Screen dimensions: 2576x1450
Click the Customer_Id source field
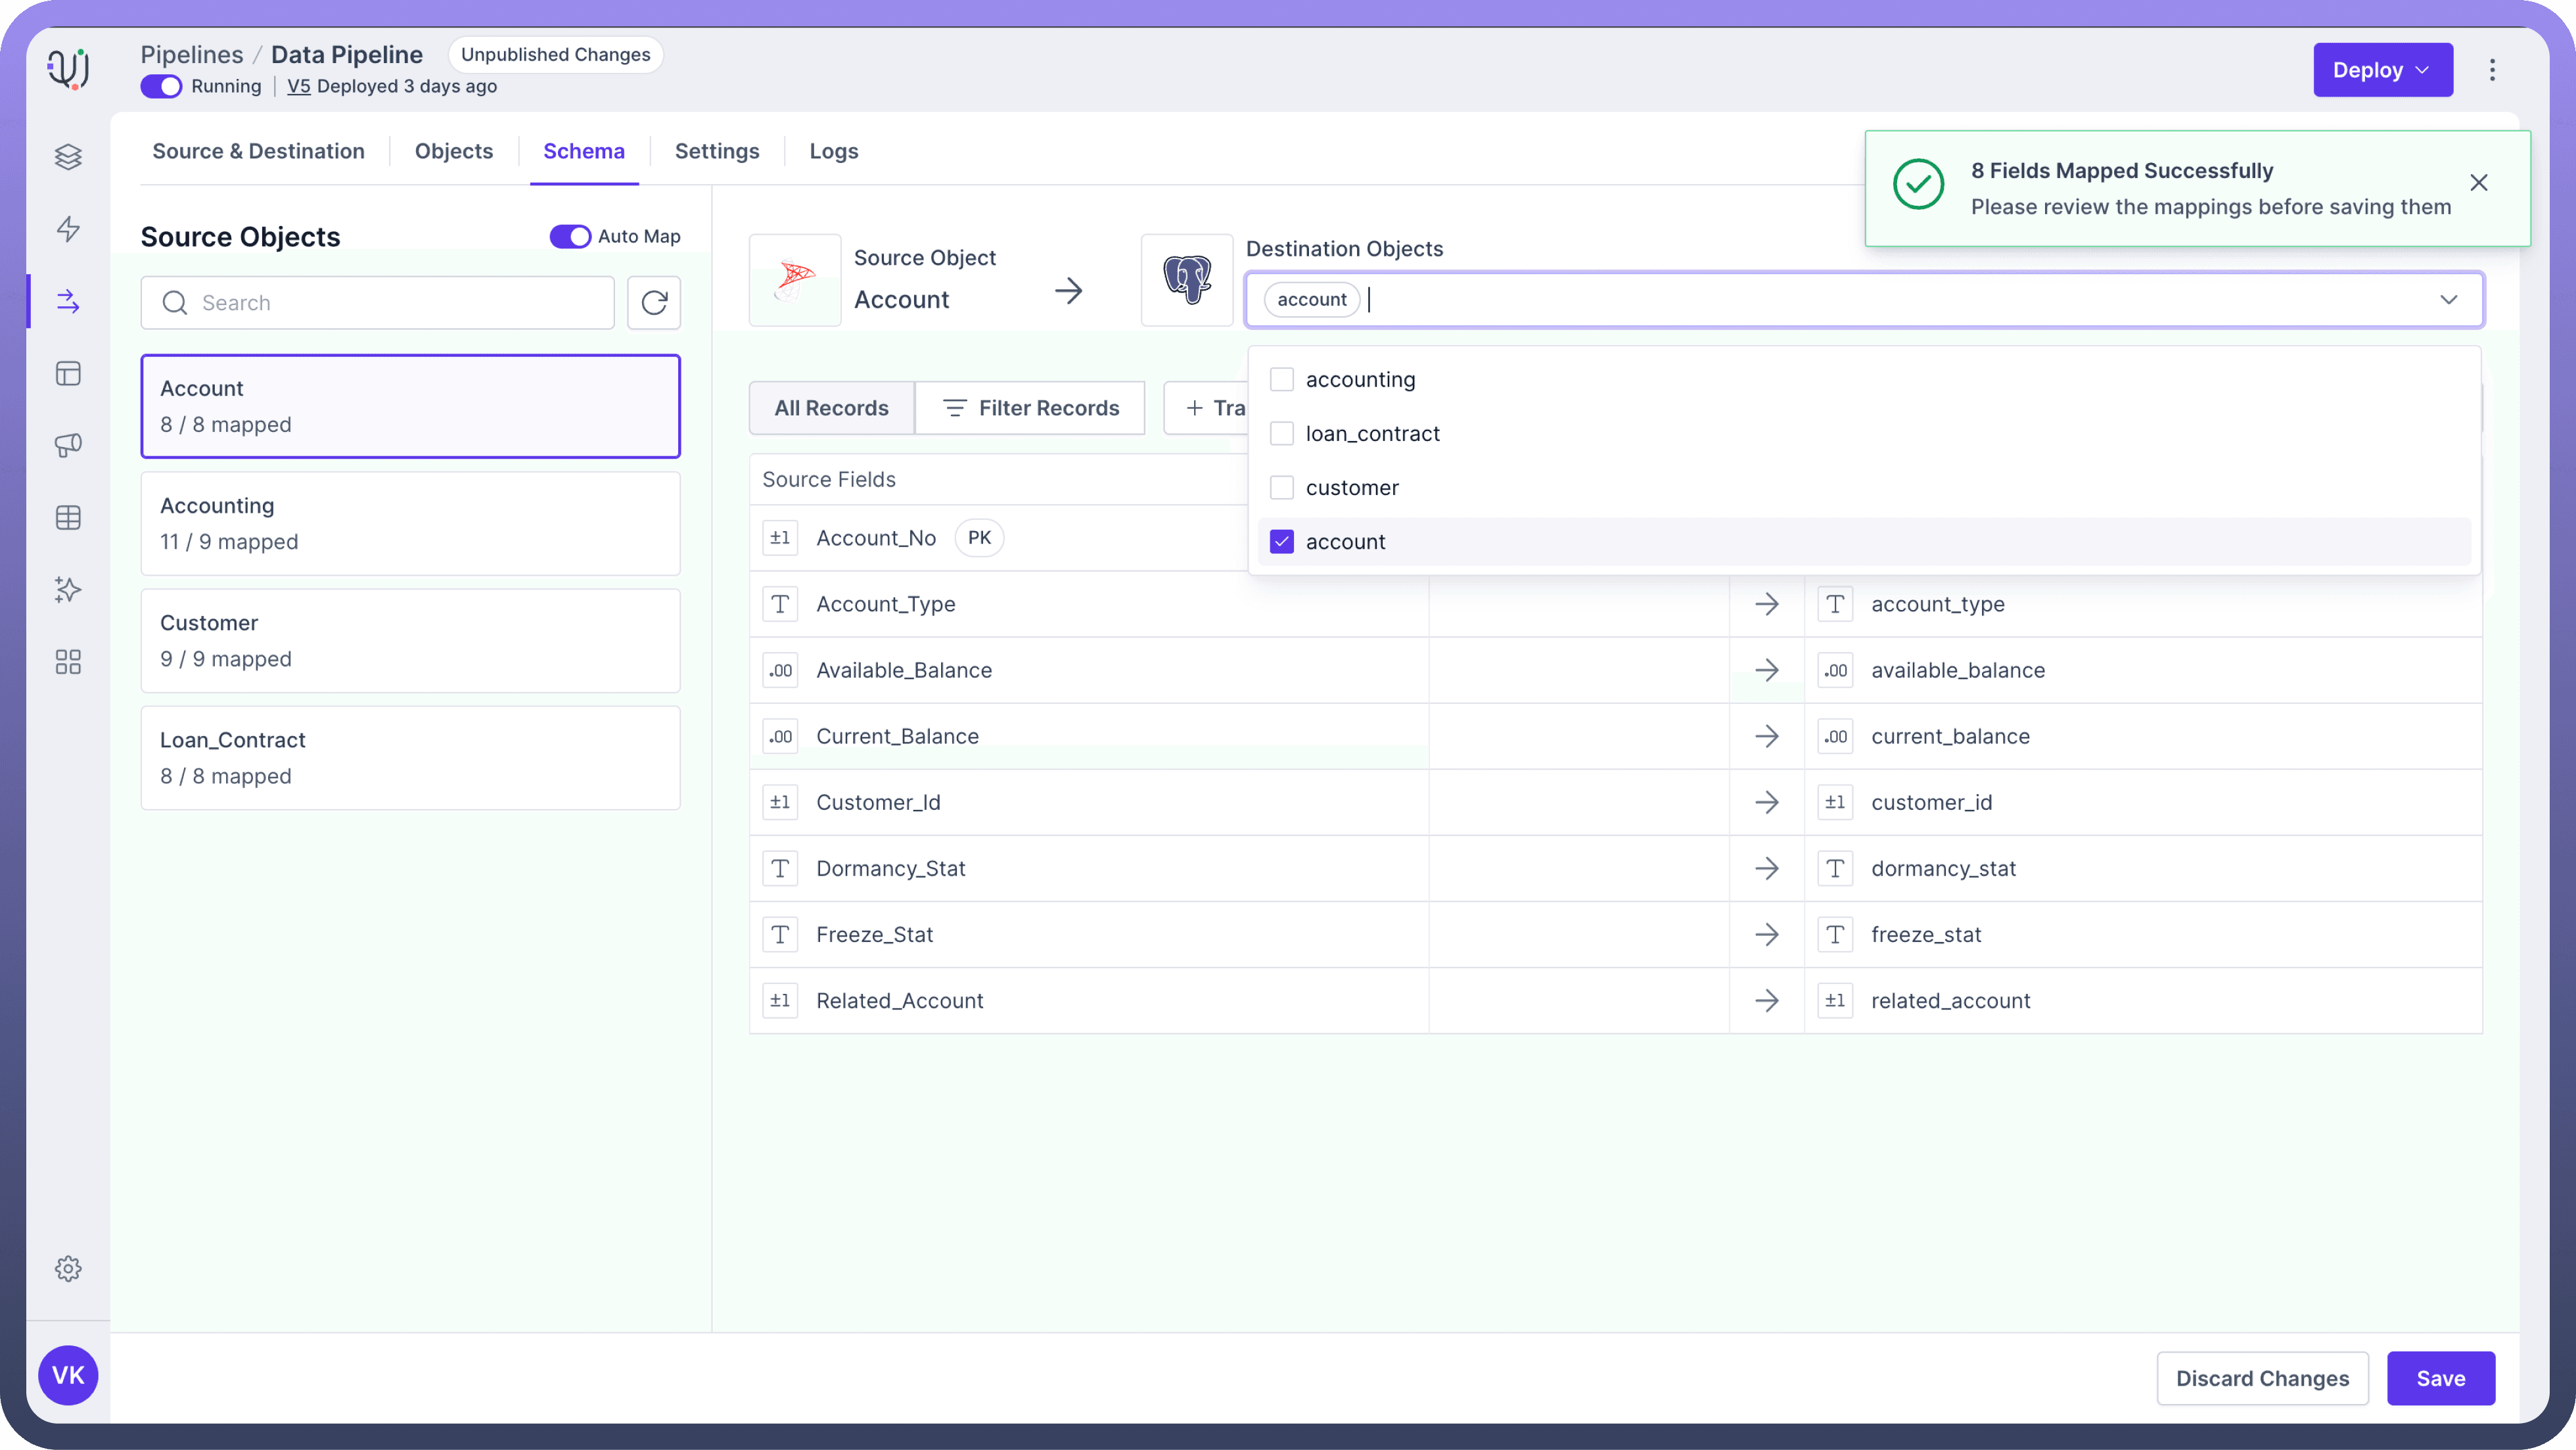878,802
